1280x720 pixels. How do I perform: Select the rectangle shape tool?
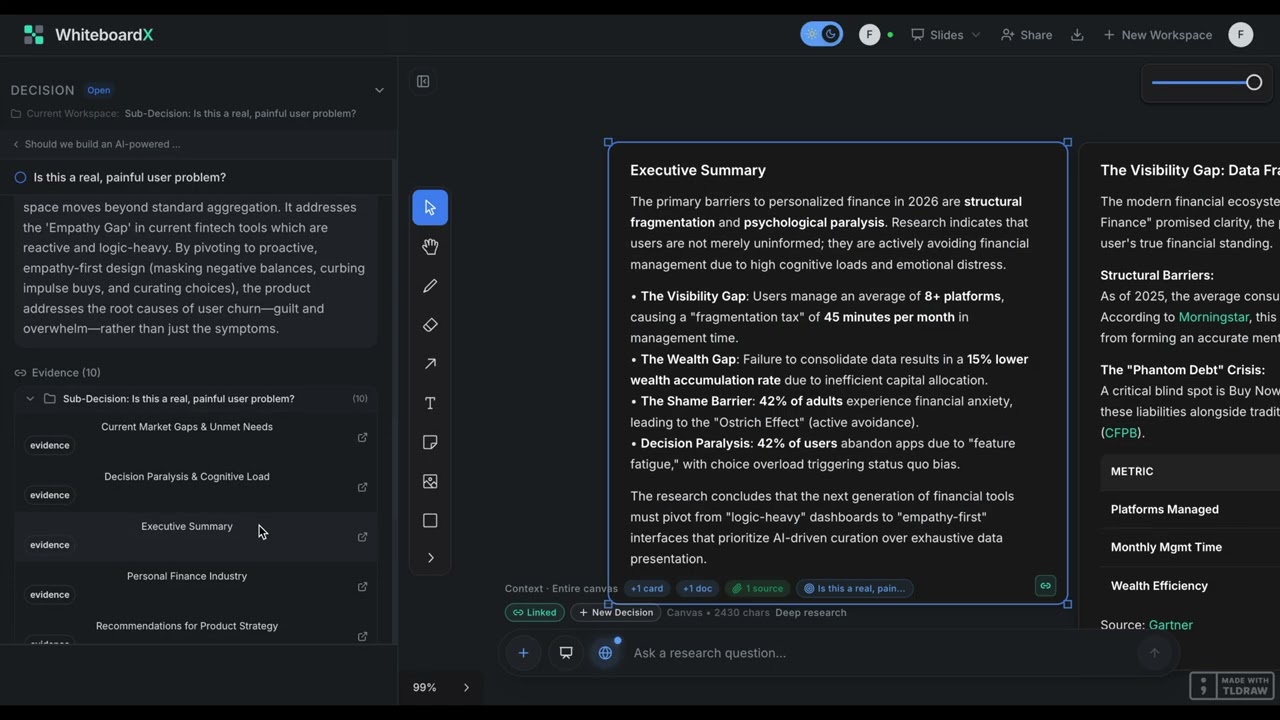coord(430,520)
